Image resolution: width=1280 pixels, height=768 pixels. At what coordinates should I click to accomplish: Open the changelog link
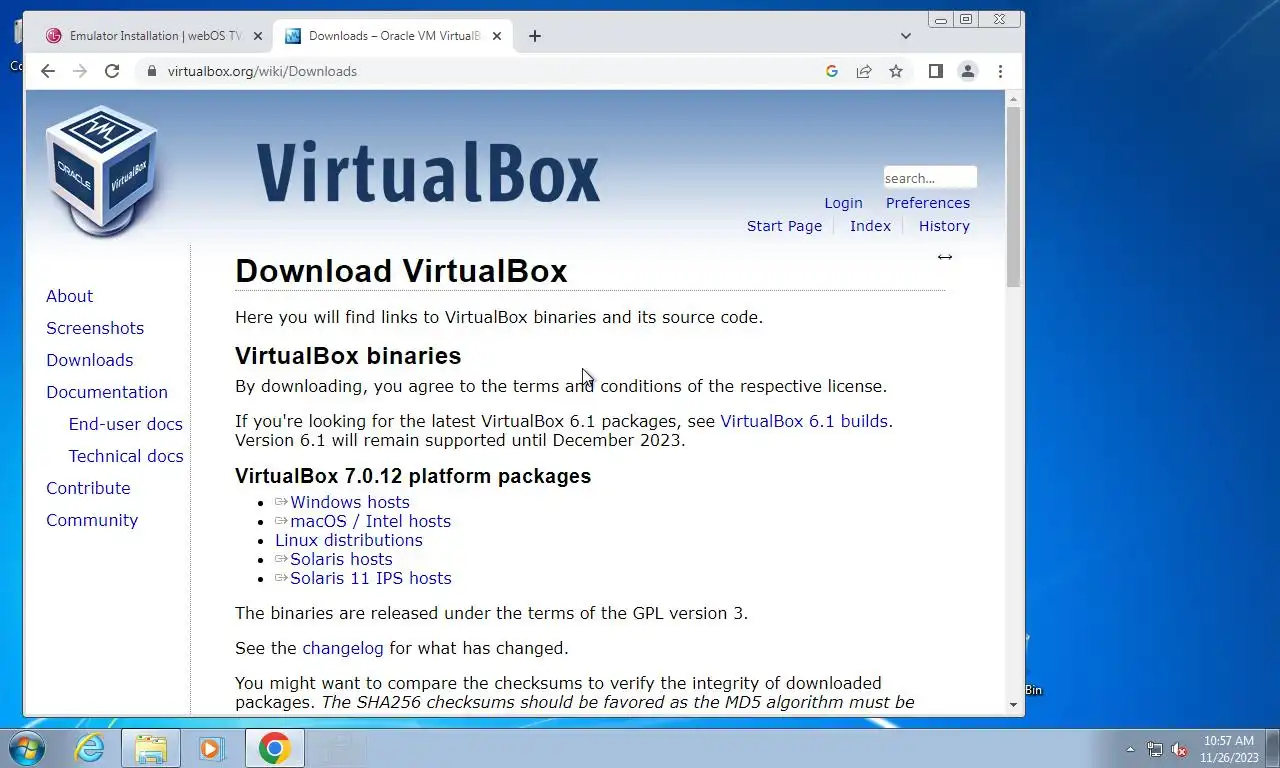click(x=343, y=648)
